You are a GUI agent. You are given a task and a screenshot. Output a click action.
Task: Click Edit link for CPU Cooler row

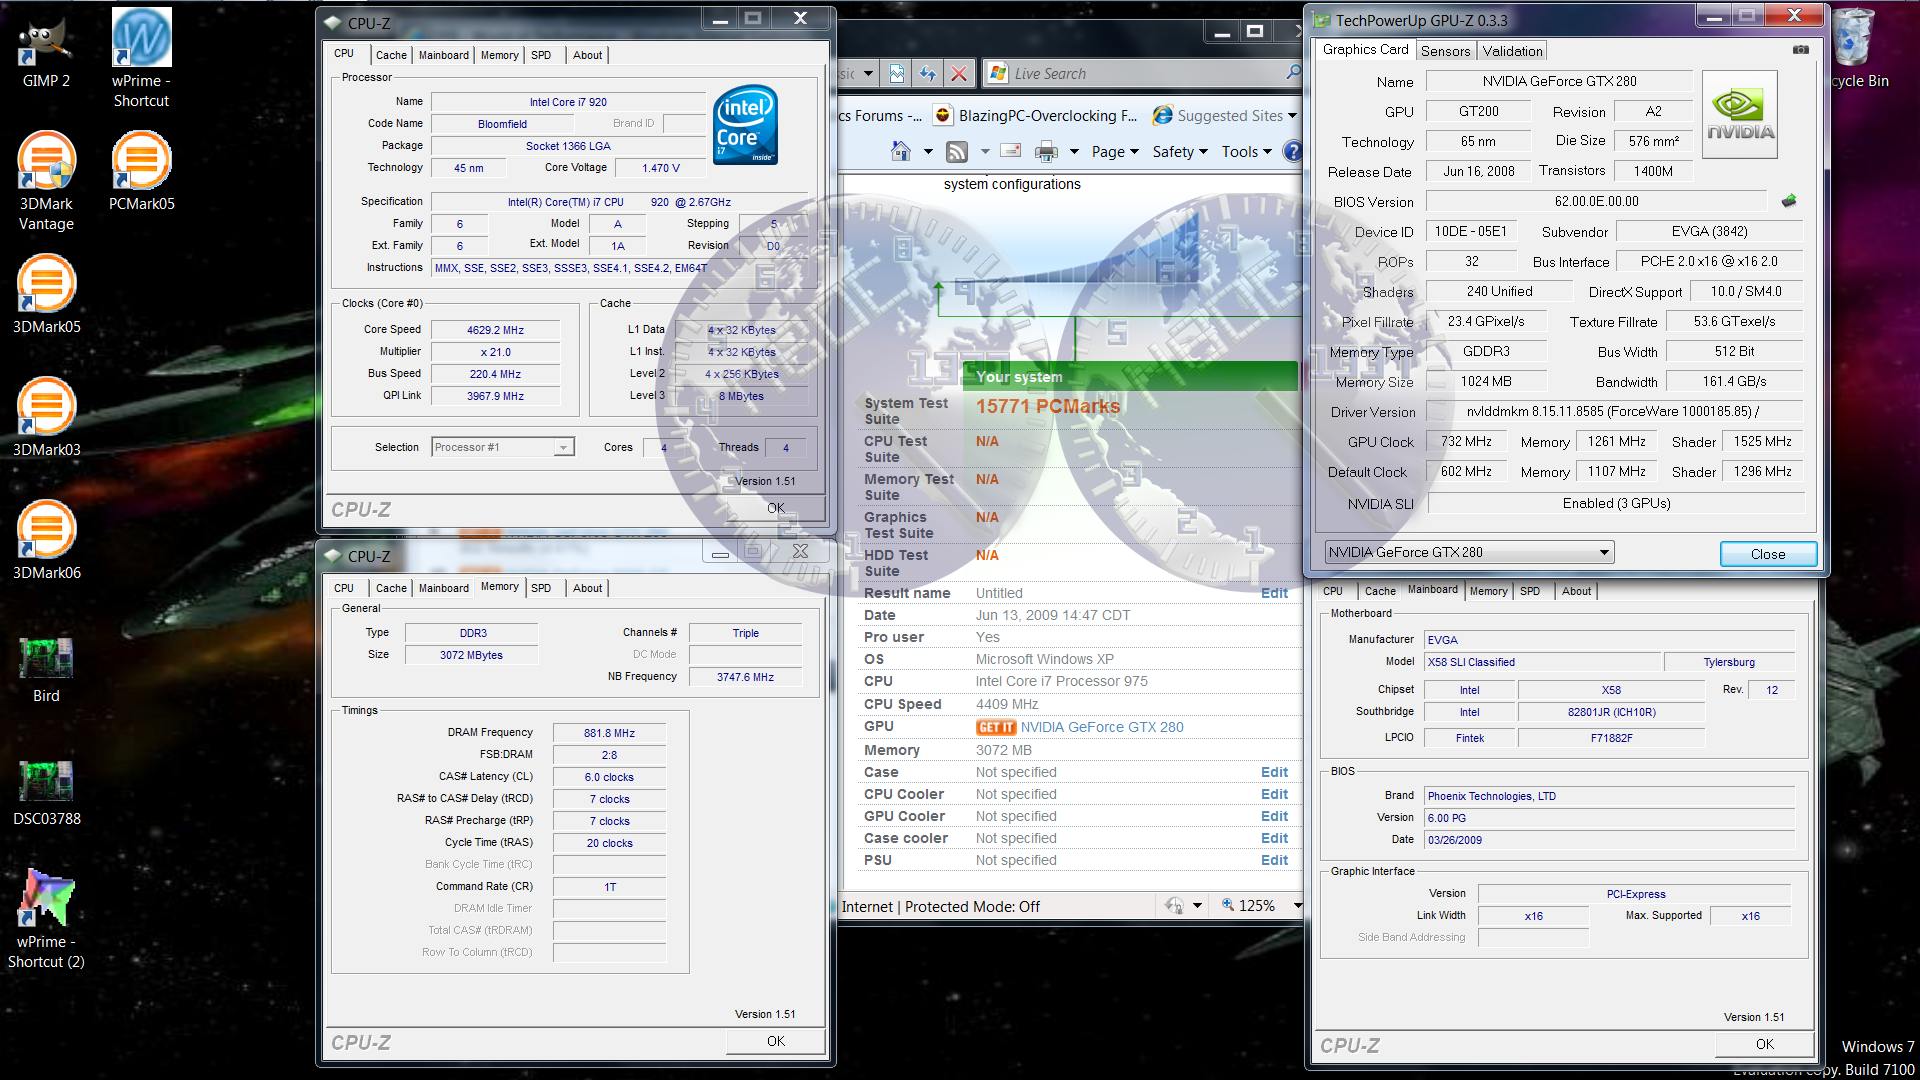click(1274, 794)
